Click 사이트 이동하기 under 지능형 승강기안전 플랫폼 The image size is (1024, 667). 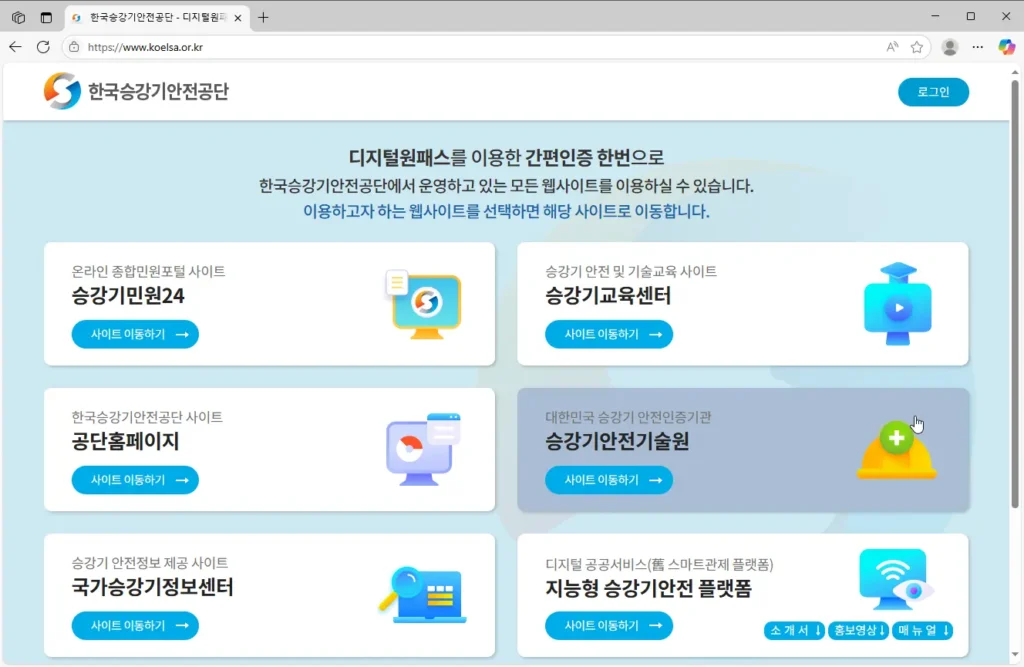(609, 626)
